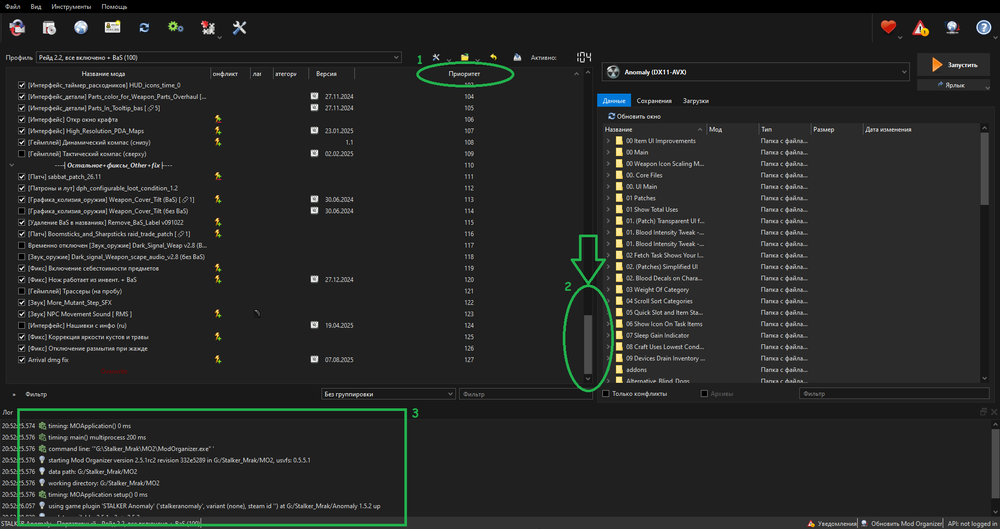The image size is (1000, 529).
Task: Open the Без группировки dropdown
Action: (388, 394)
